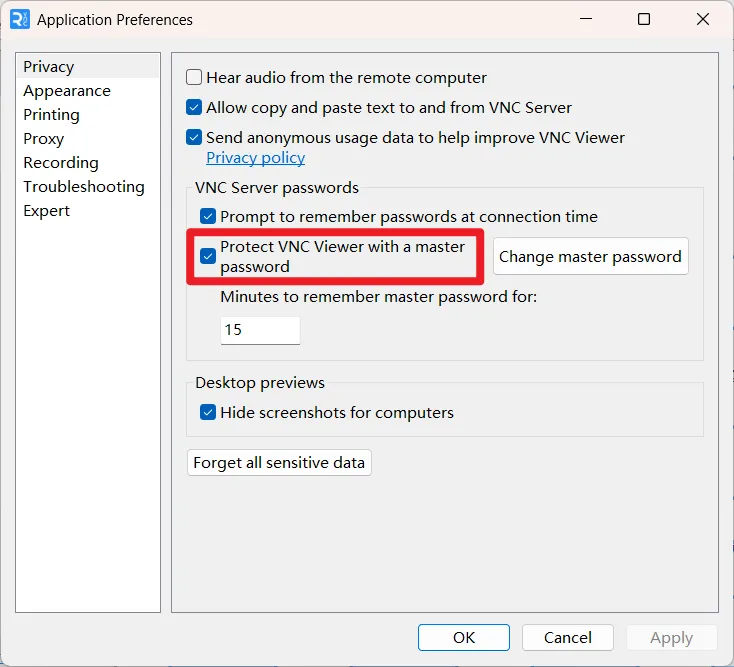The image size is (734, 667).
Task: Switch to the Proxy section
Action: coord(44,139)
